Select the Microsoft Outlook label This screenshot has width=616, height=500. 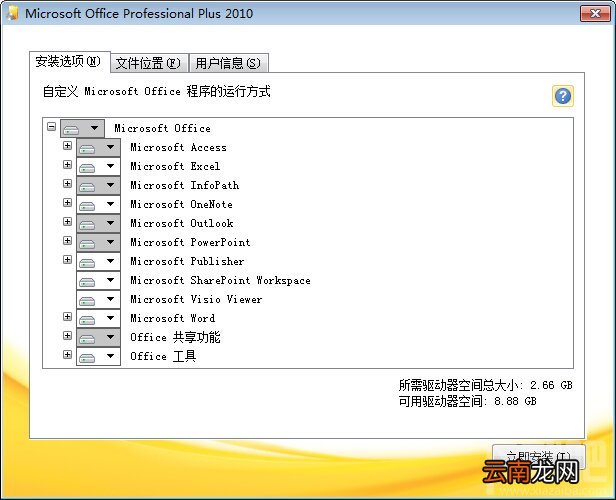click(x=182, y=223)
